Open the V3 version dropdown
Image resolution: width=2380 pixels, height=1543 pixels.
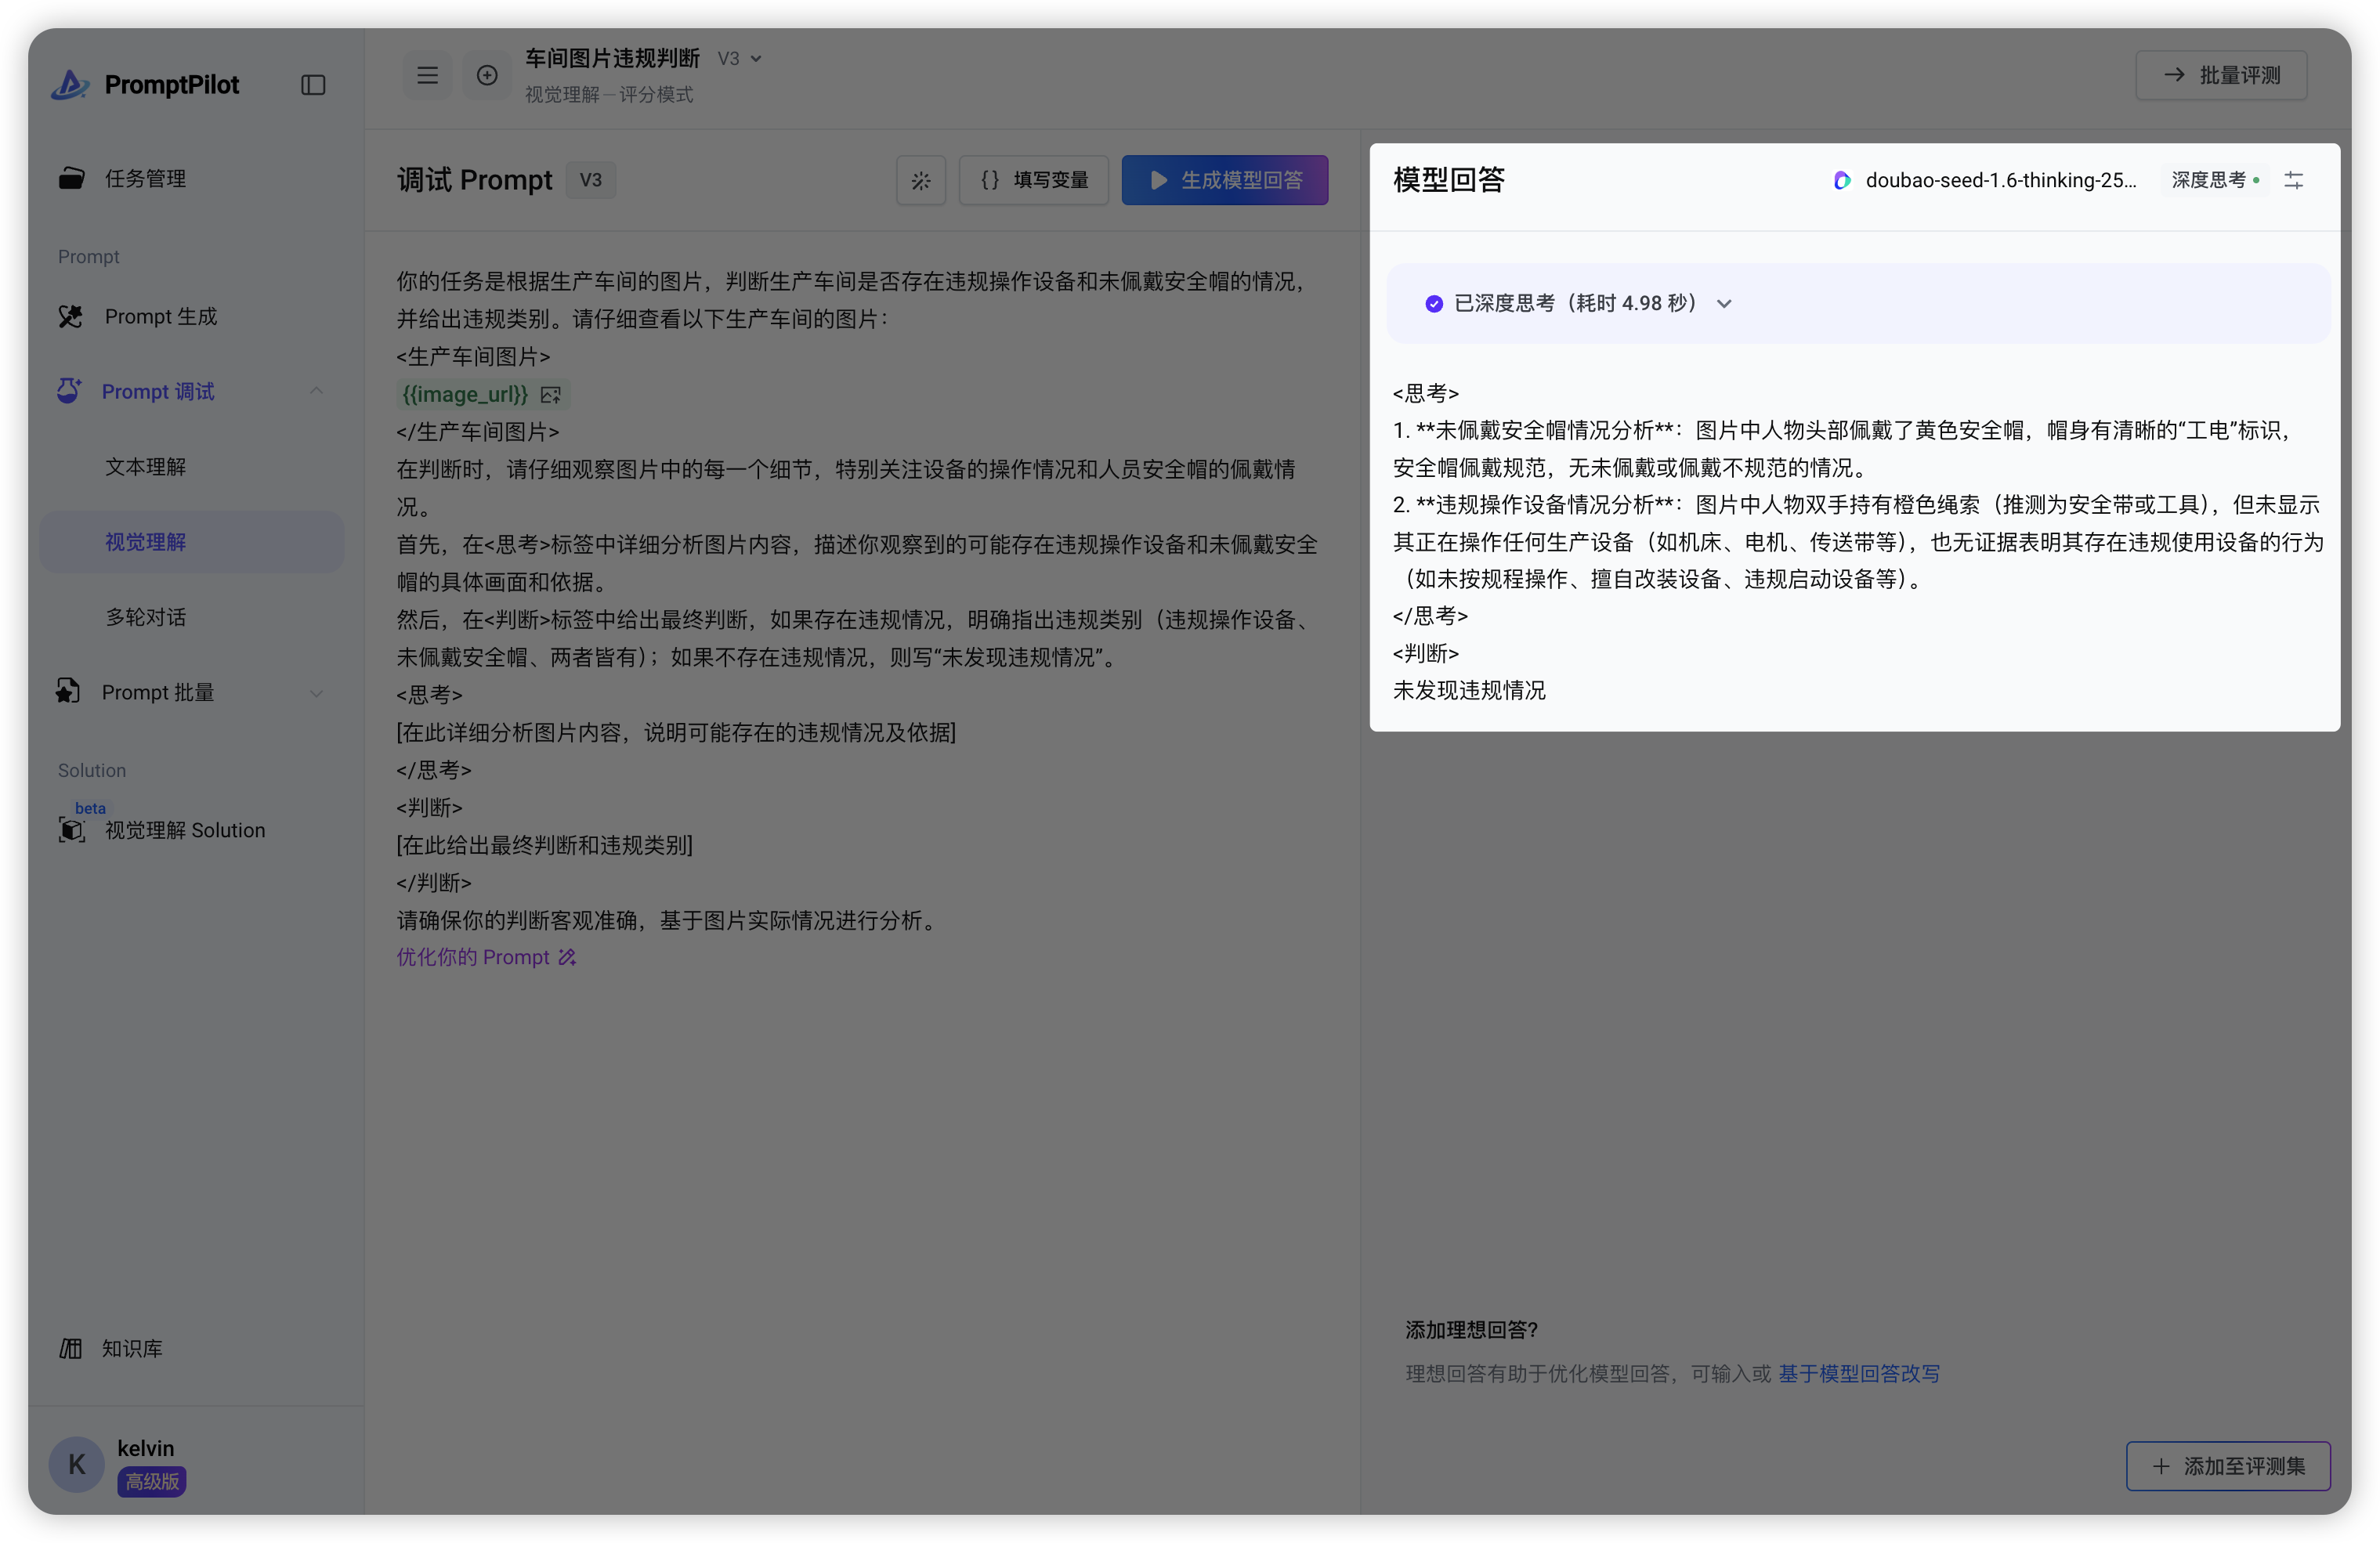[740, 59]
